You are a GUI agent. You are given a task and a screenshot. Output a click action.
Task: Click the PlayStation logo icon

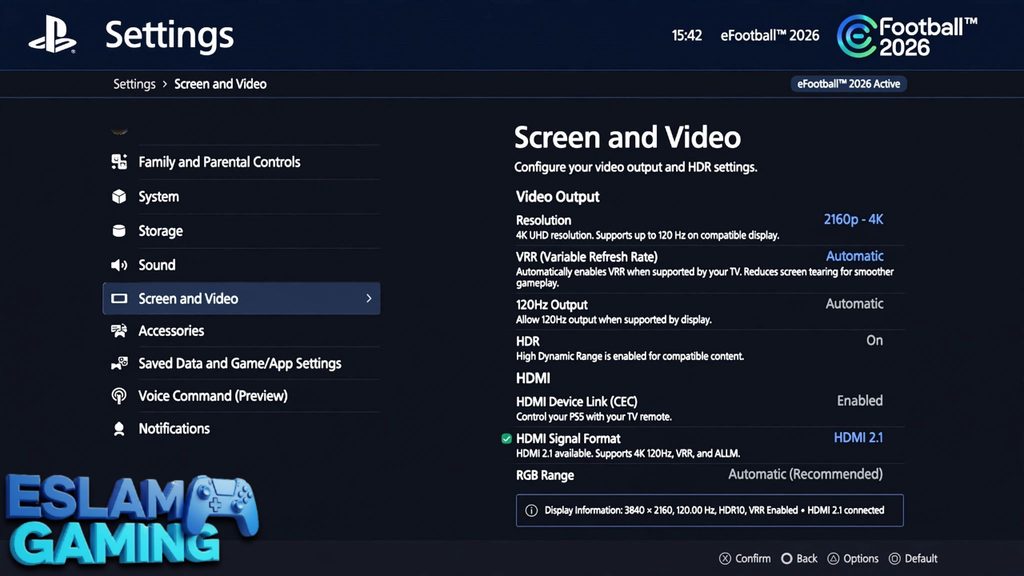tap(52, 35)
